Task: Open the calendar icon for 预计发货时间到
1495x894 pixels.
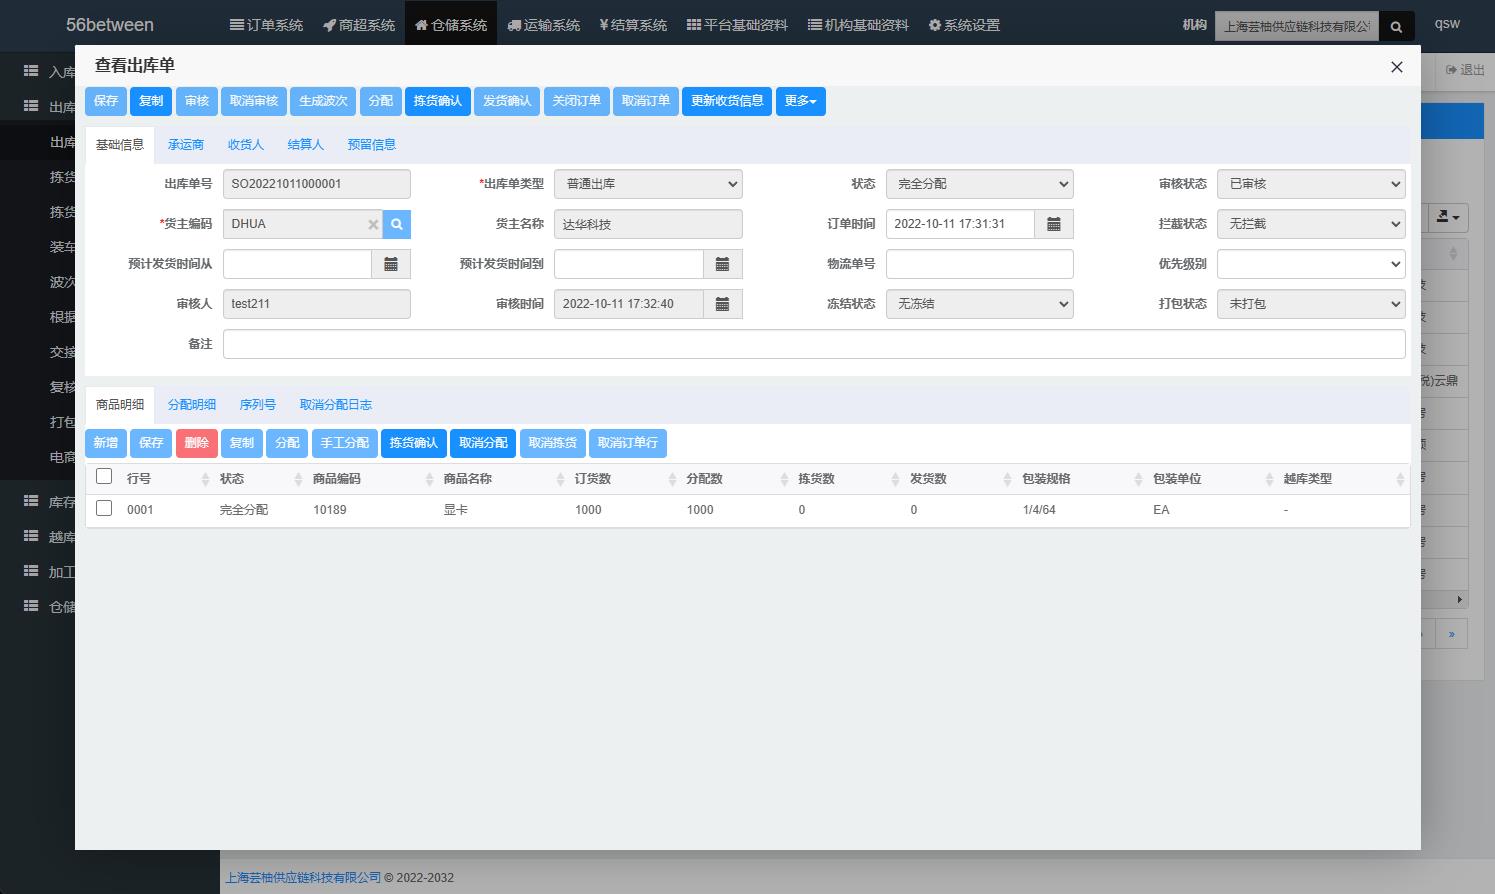Action: 722,264
